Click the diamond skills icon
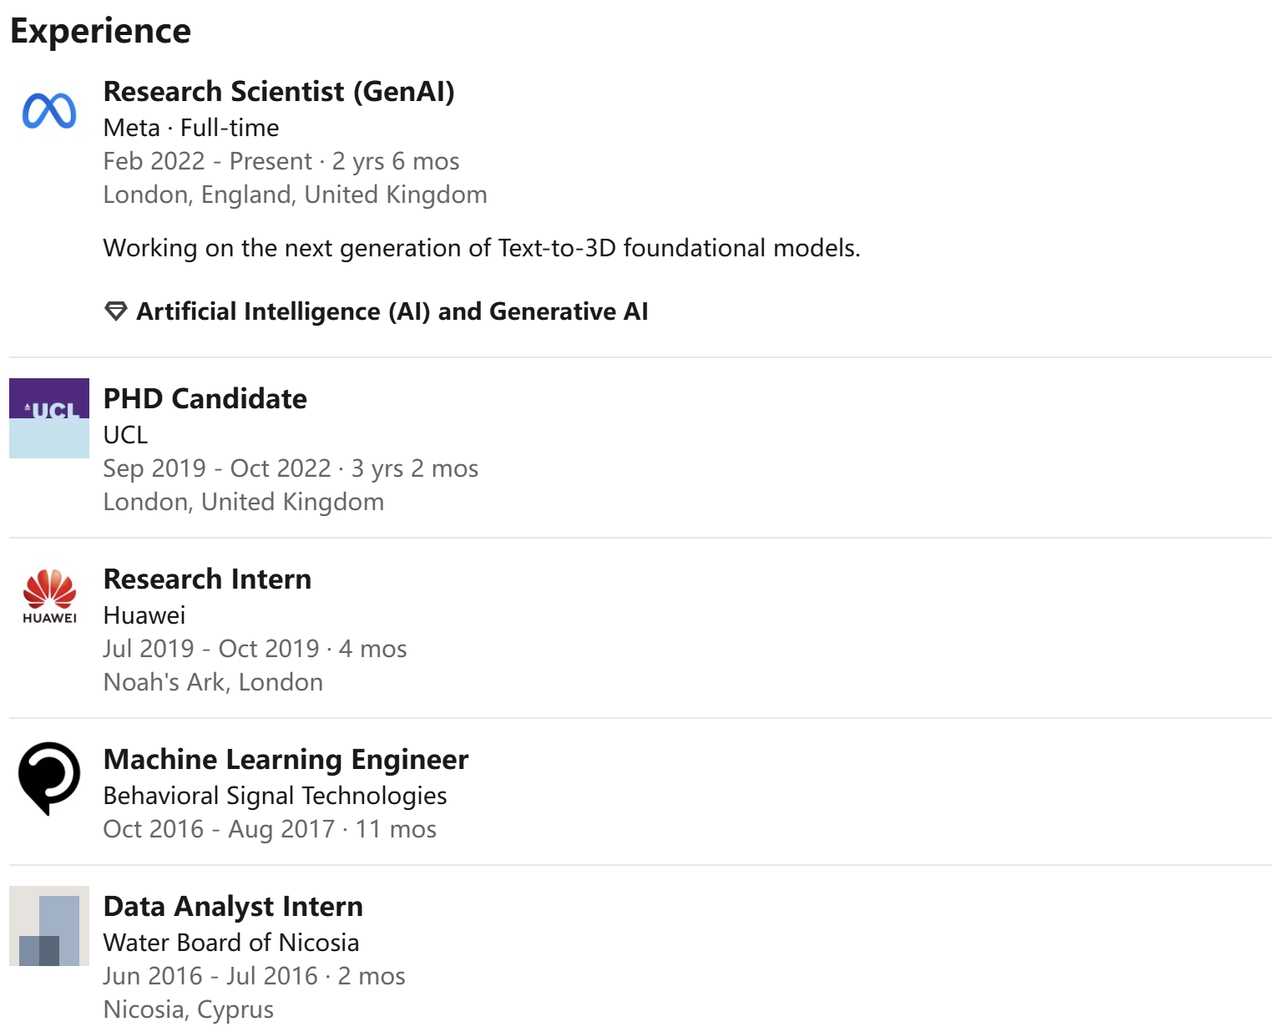Viewport: 1280px width, 1027px height. point(116,311)
